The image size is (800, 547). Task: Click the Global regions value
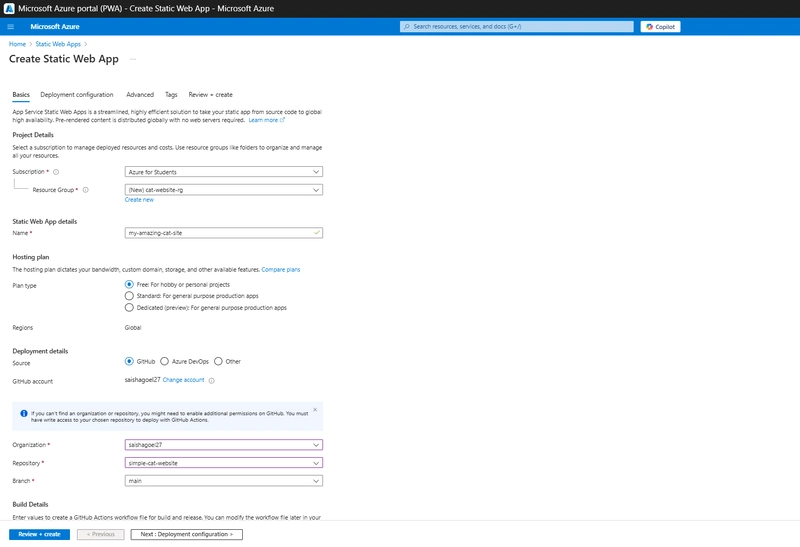tap(133, 328)
